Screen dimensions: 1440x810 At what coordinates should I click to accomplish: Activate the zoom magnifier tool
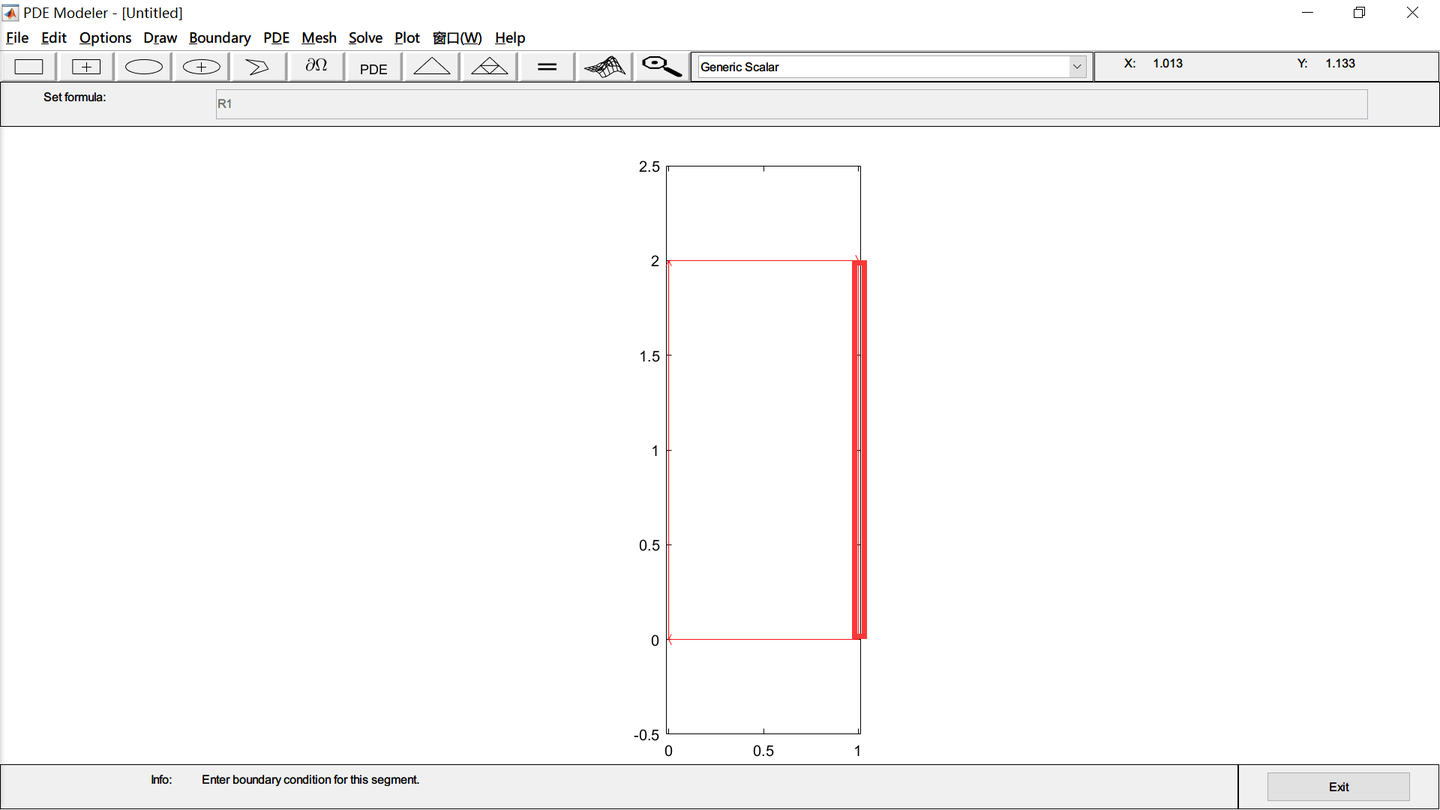660,66
